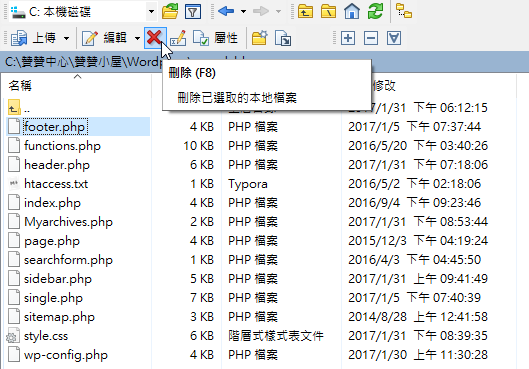Click the rename pencil icon
The width and height of the screenshot is (529, 369).
click(x=178, y=38)
